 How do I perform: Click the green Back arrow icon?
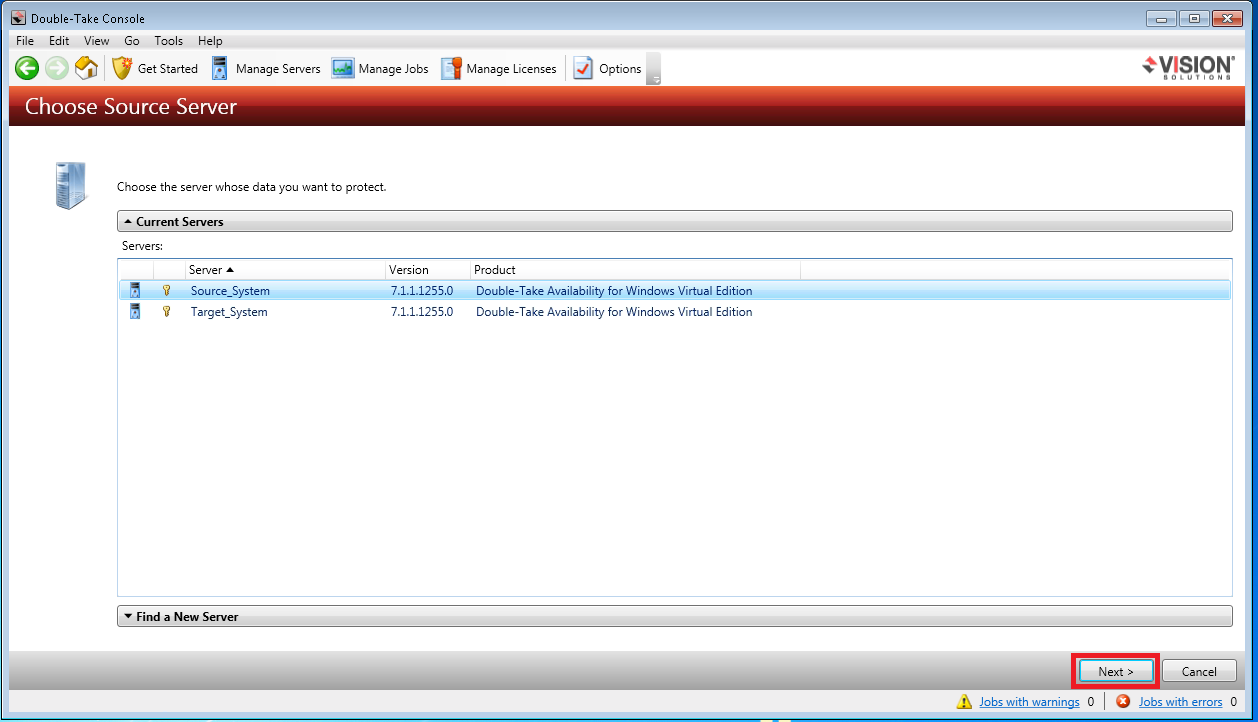click(x=27, y=68)
